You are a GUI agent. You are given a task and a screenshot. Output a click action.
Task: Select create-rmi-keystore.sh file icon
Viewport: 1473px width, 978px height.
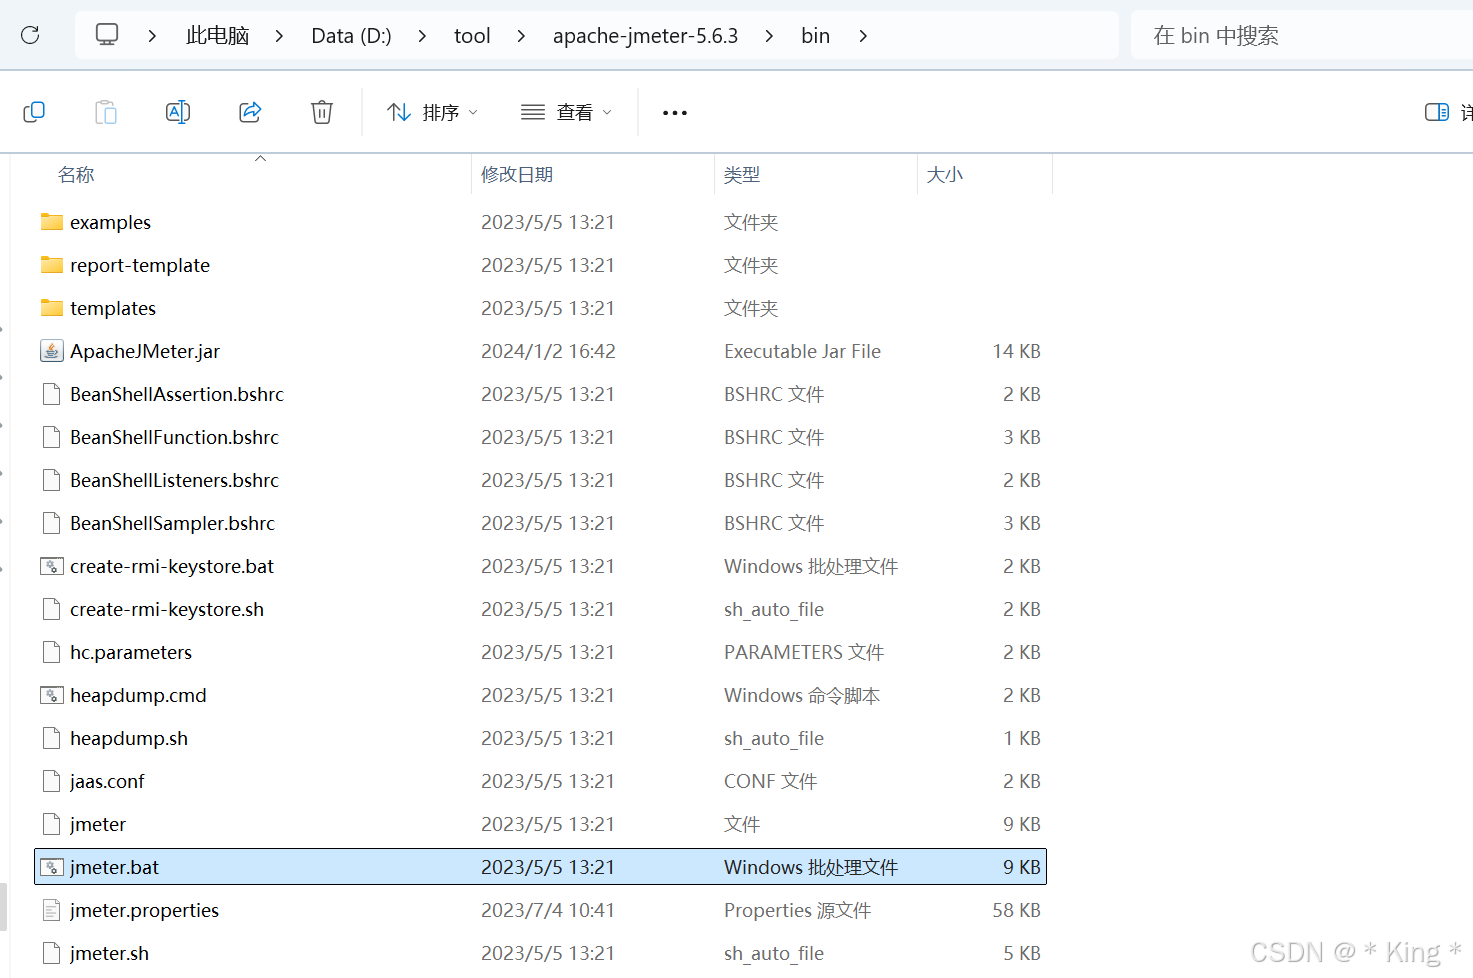click(52, 609)
